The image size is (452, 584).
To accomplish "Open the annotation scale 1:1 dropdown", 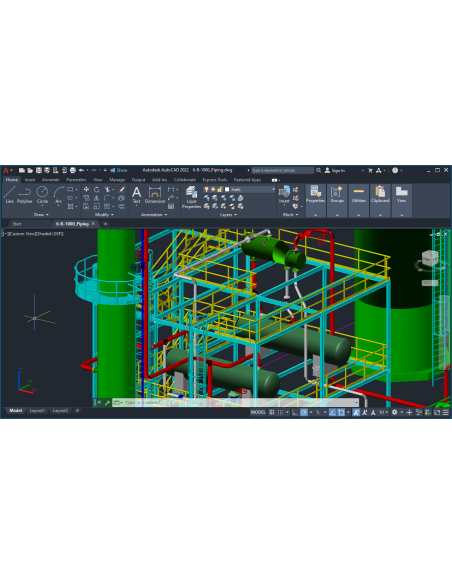I will pos(383,412).
